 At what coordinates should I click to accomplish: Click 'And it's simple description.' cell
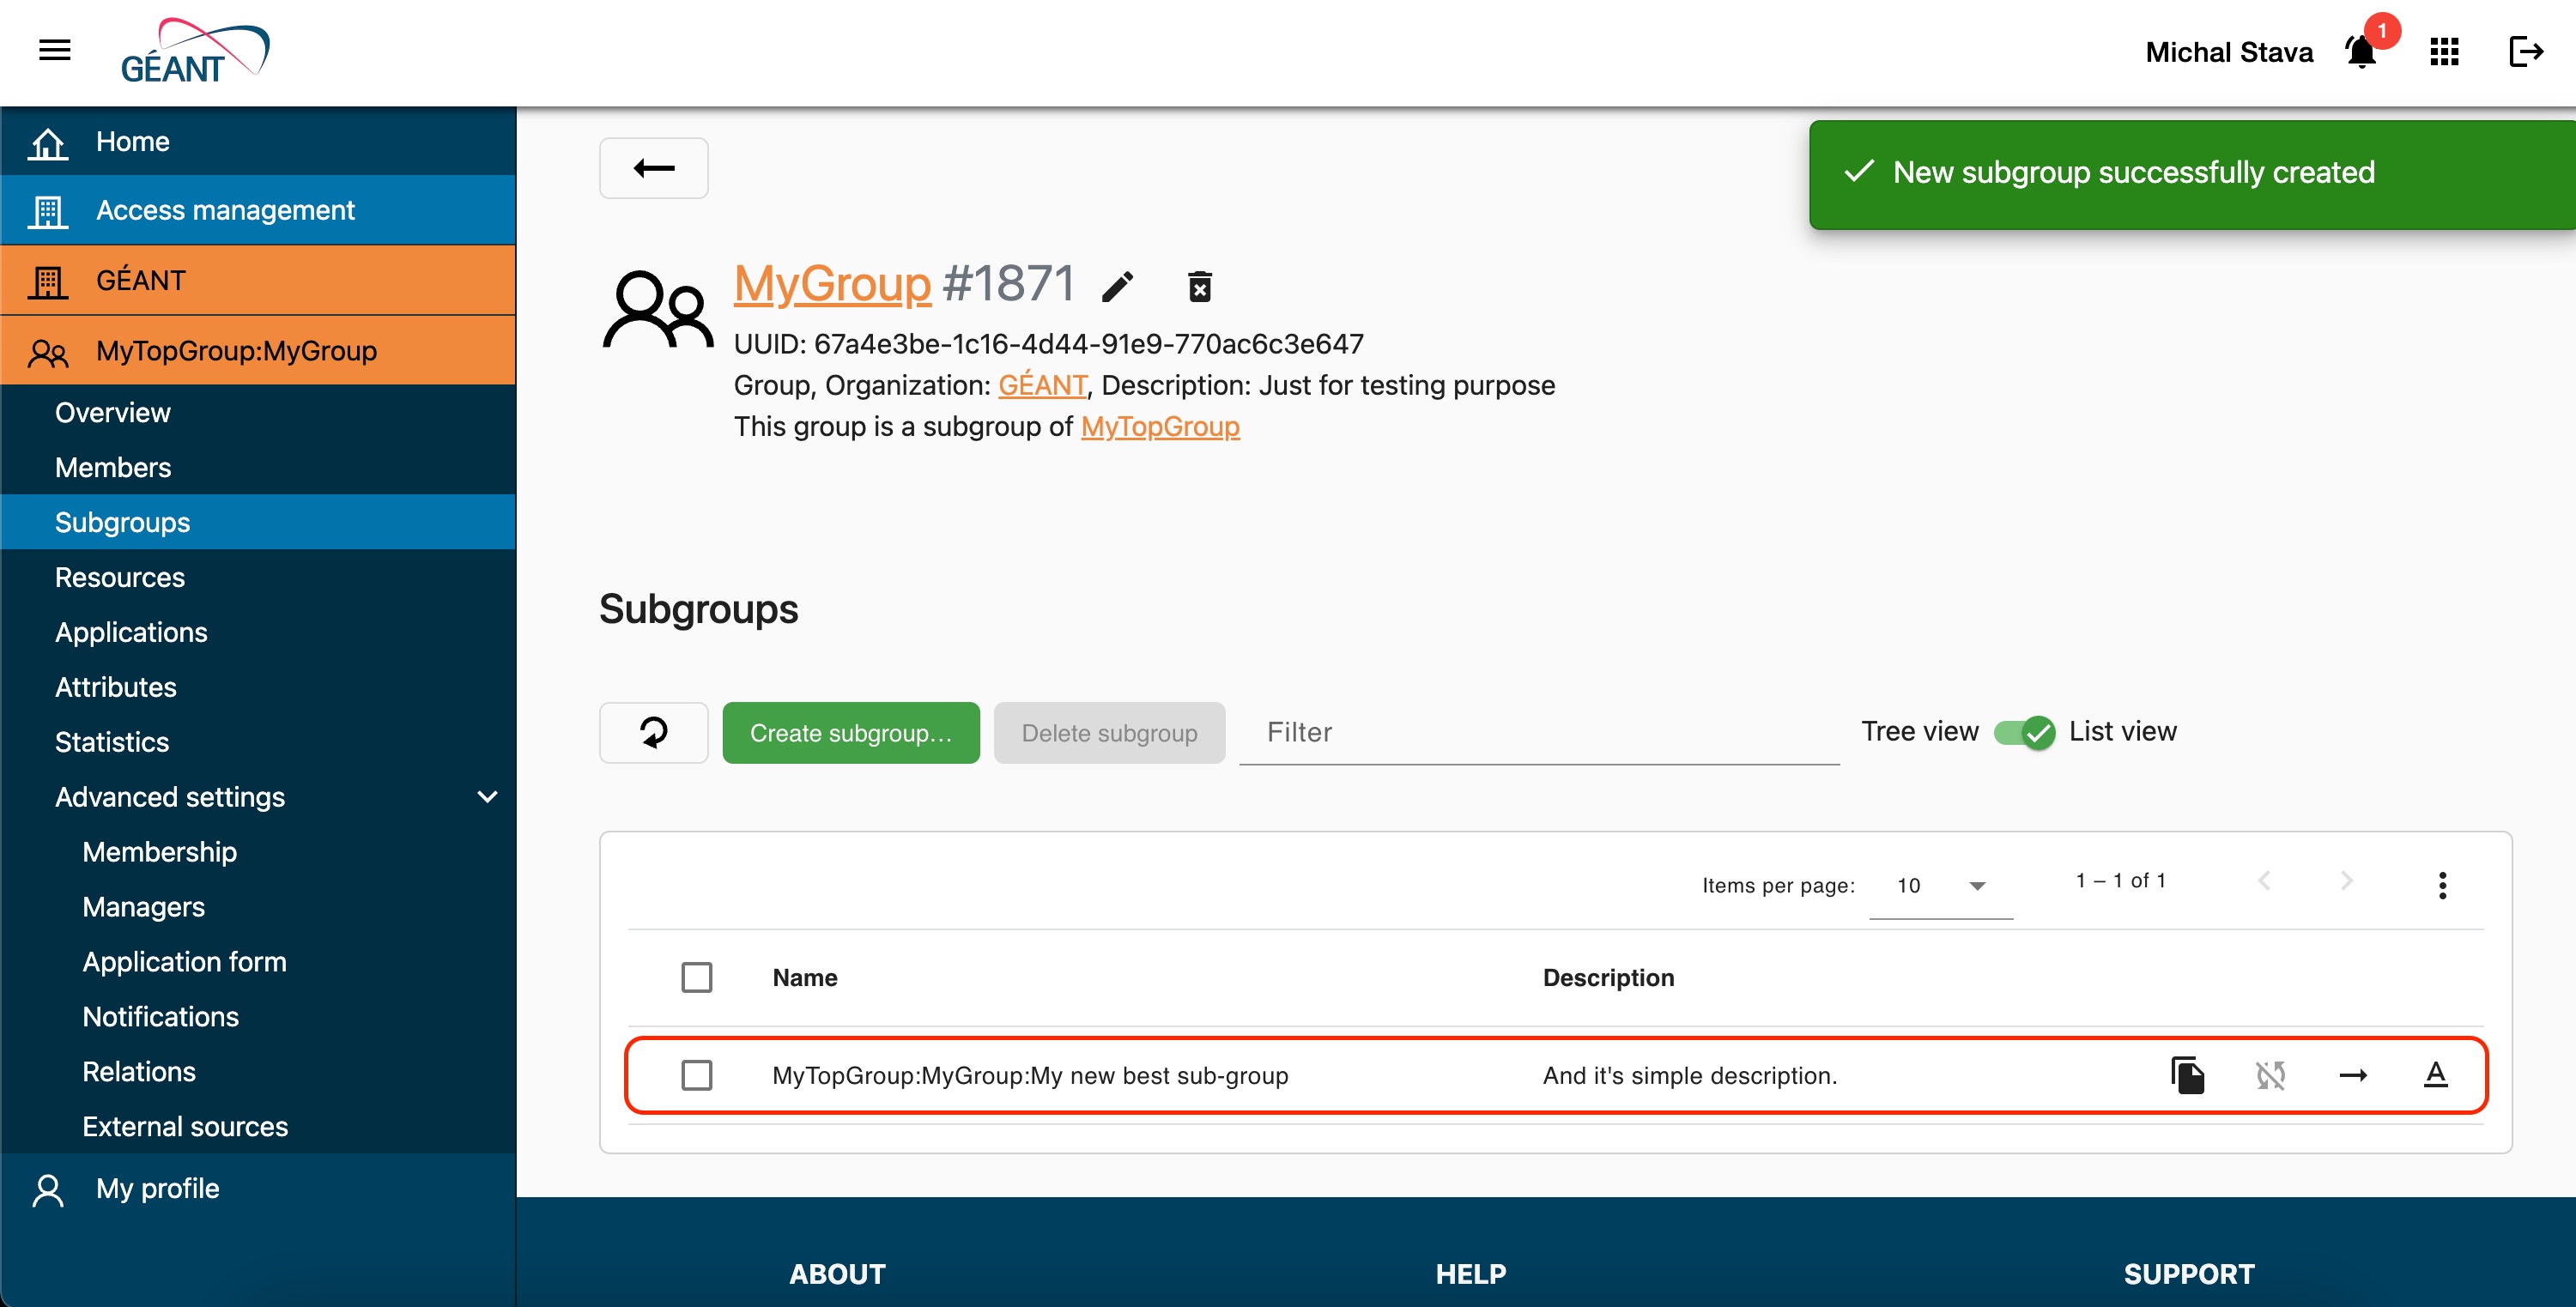point(1690,1076)
